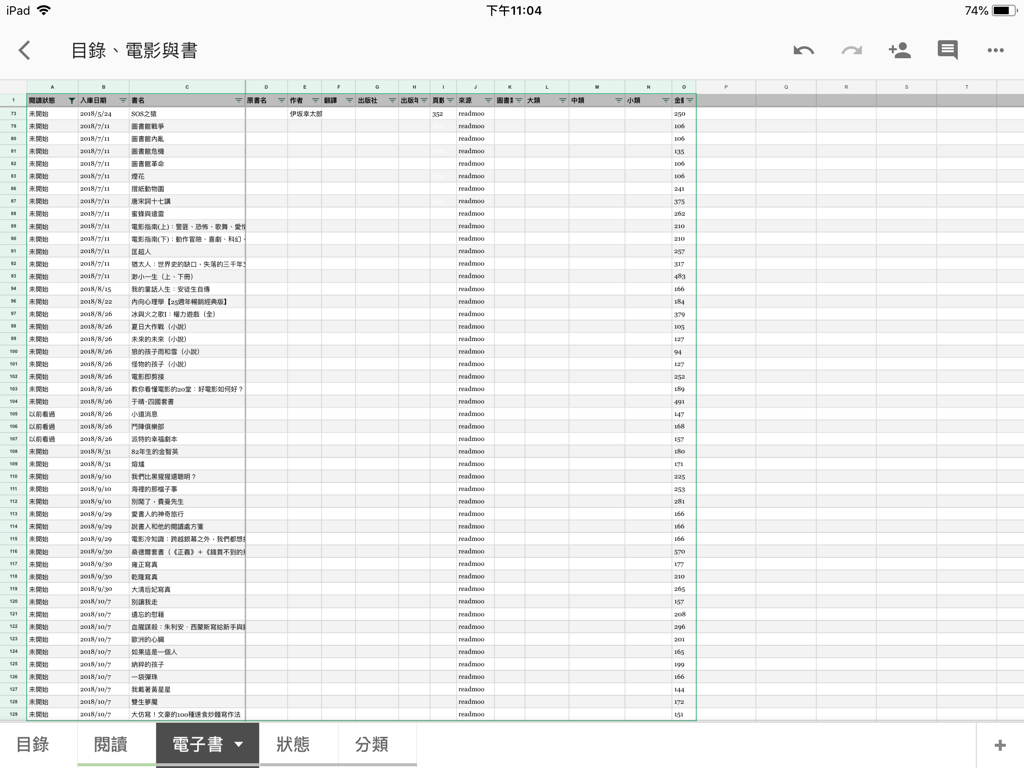This screenshot has height=768, width=1024.
Task: Select page count cell 352
Action: tap(443, 114)
